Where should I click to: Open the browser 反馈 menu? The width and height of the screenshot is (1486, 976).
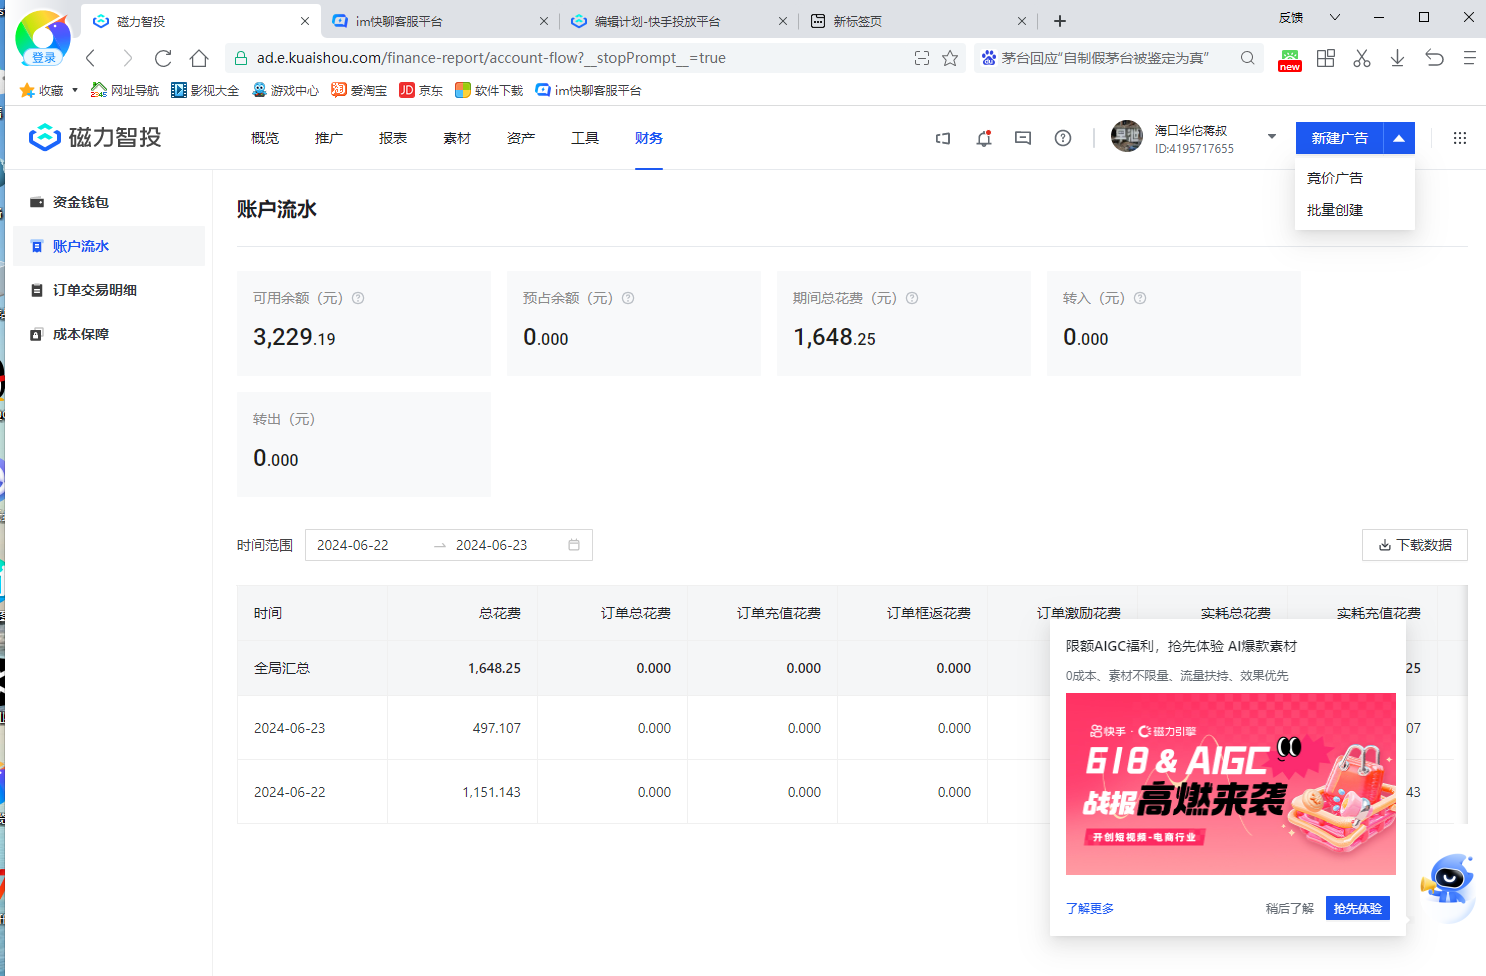click(1291, 17)
